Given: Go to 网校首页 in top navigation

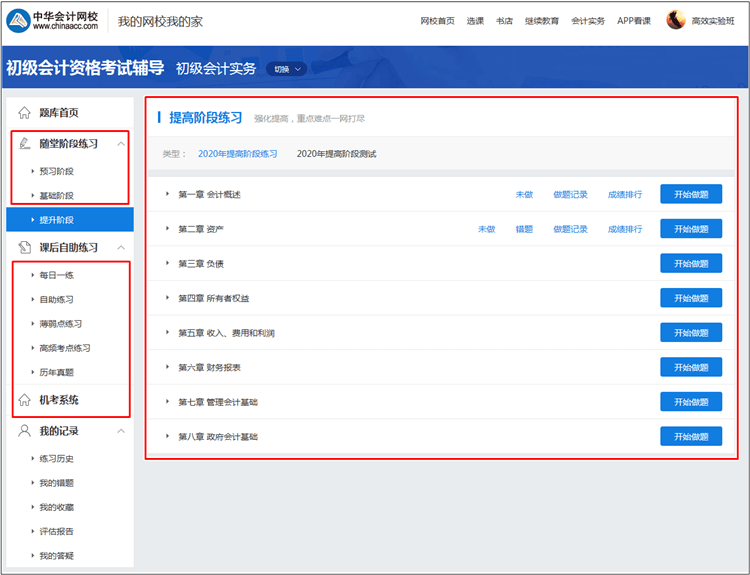Looking at the screenshot, I should tap(437, 21).
